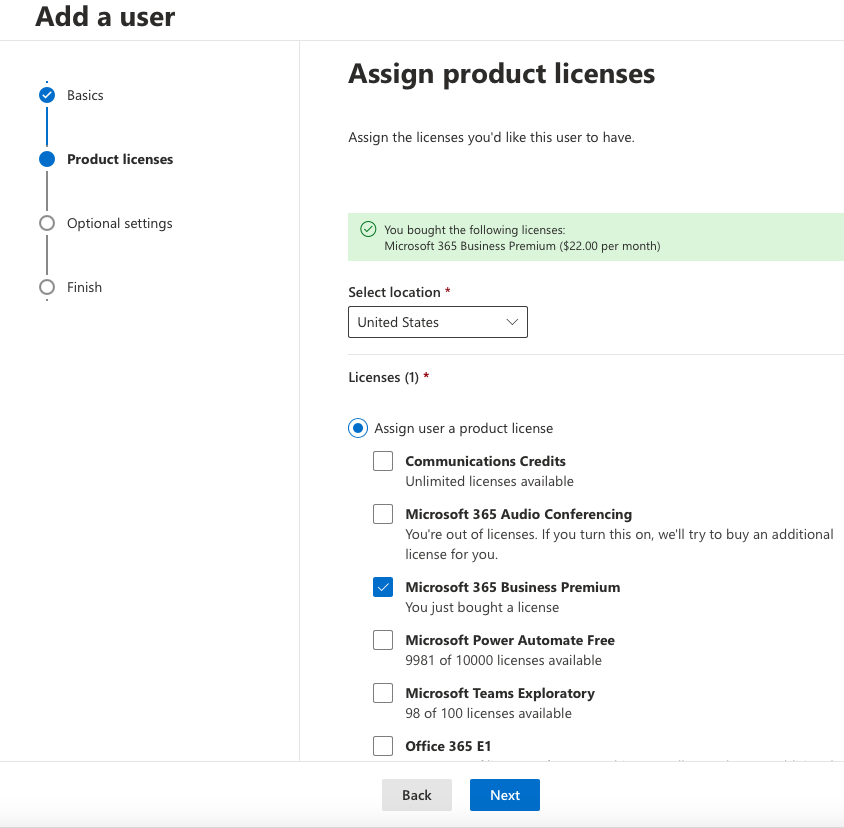
Task: Click the Communications Credits label
Action: coord(486,461)
